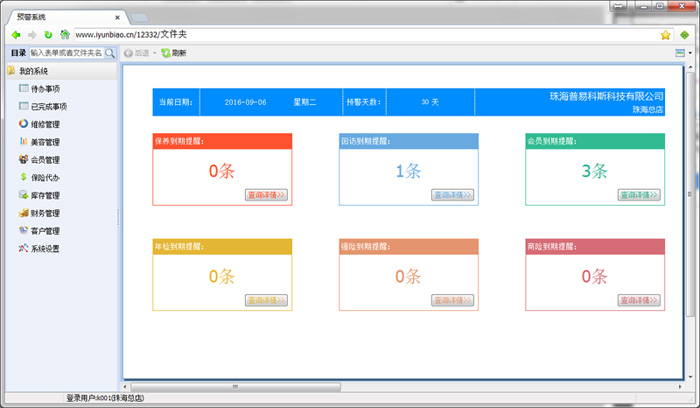Click the double-arrow window button near minimize
This screenshot has height=408, width=700.
pos(619,6)
